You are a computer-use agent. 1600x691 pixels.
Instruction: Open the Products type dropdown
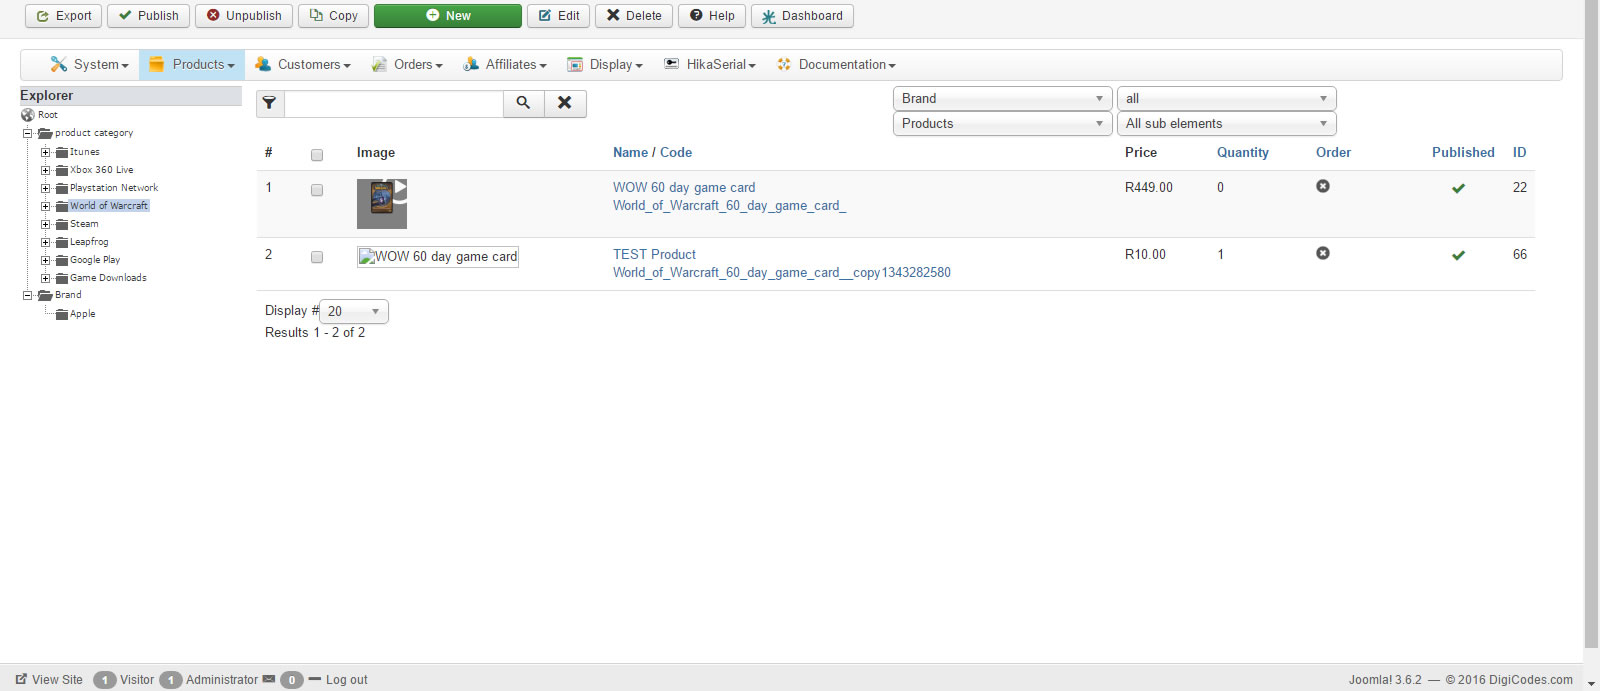[x=1002, y=123]
